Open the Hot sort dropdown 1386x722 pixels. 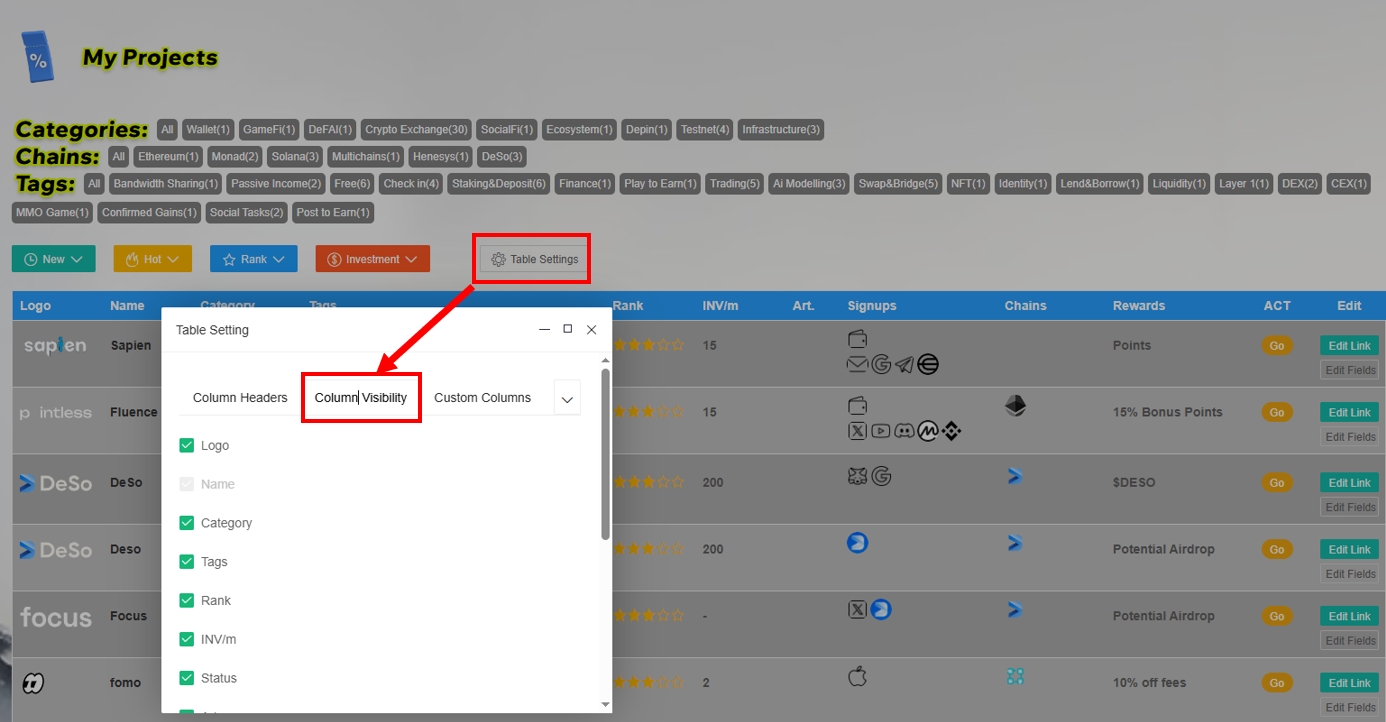152,259
